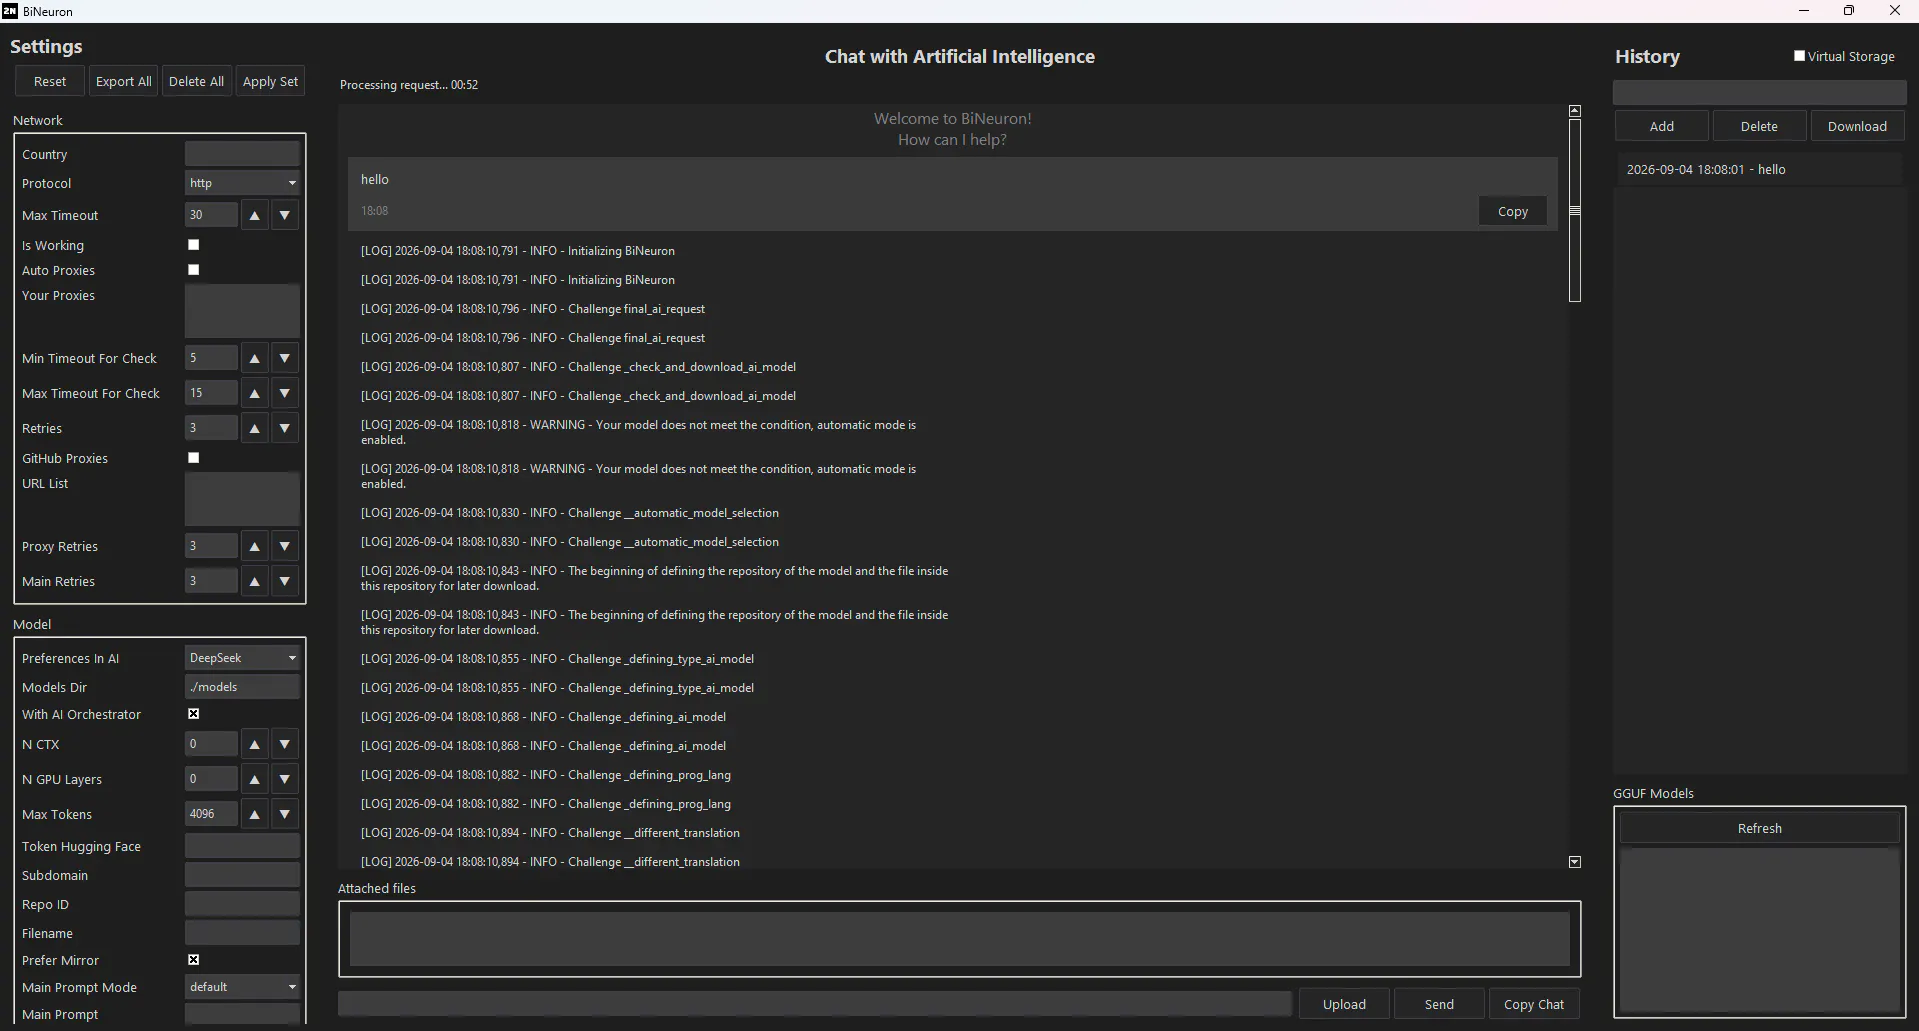The width and height of the screenshot is (1919, 1031).
Task: Uncheck With AI Orchestrator
Action: coord(194,714)
